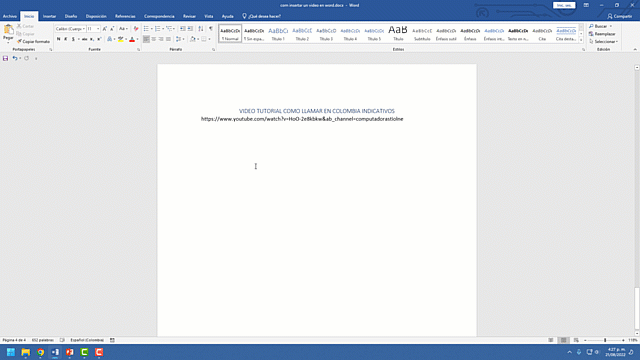The width and height of the screenshot is (640, 360).
Task: Click the Cortar scissors command
Action: click(25, 26)
